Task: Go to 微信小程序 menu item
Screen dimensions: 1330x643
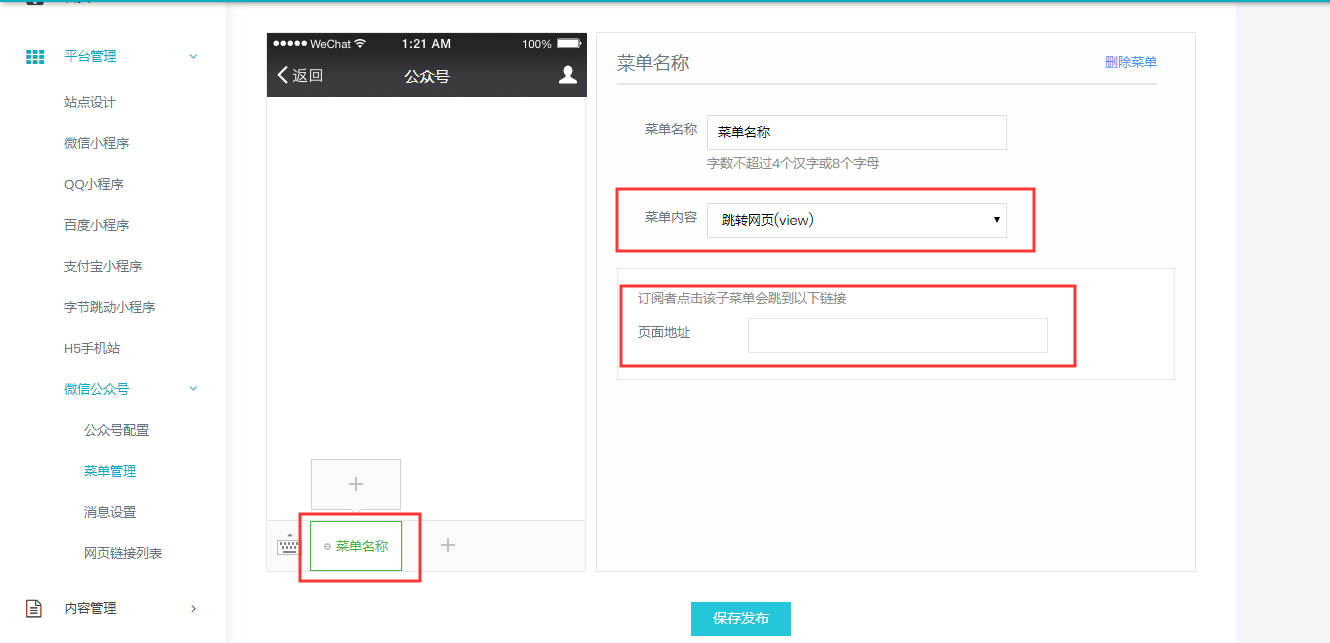Action: click(x=96, y=143)
